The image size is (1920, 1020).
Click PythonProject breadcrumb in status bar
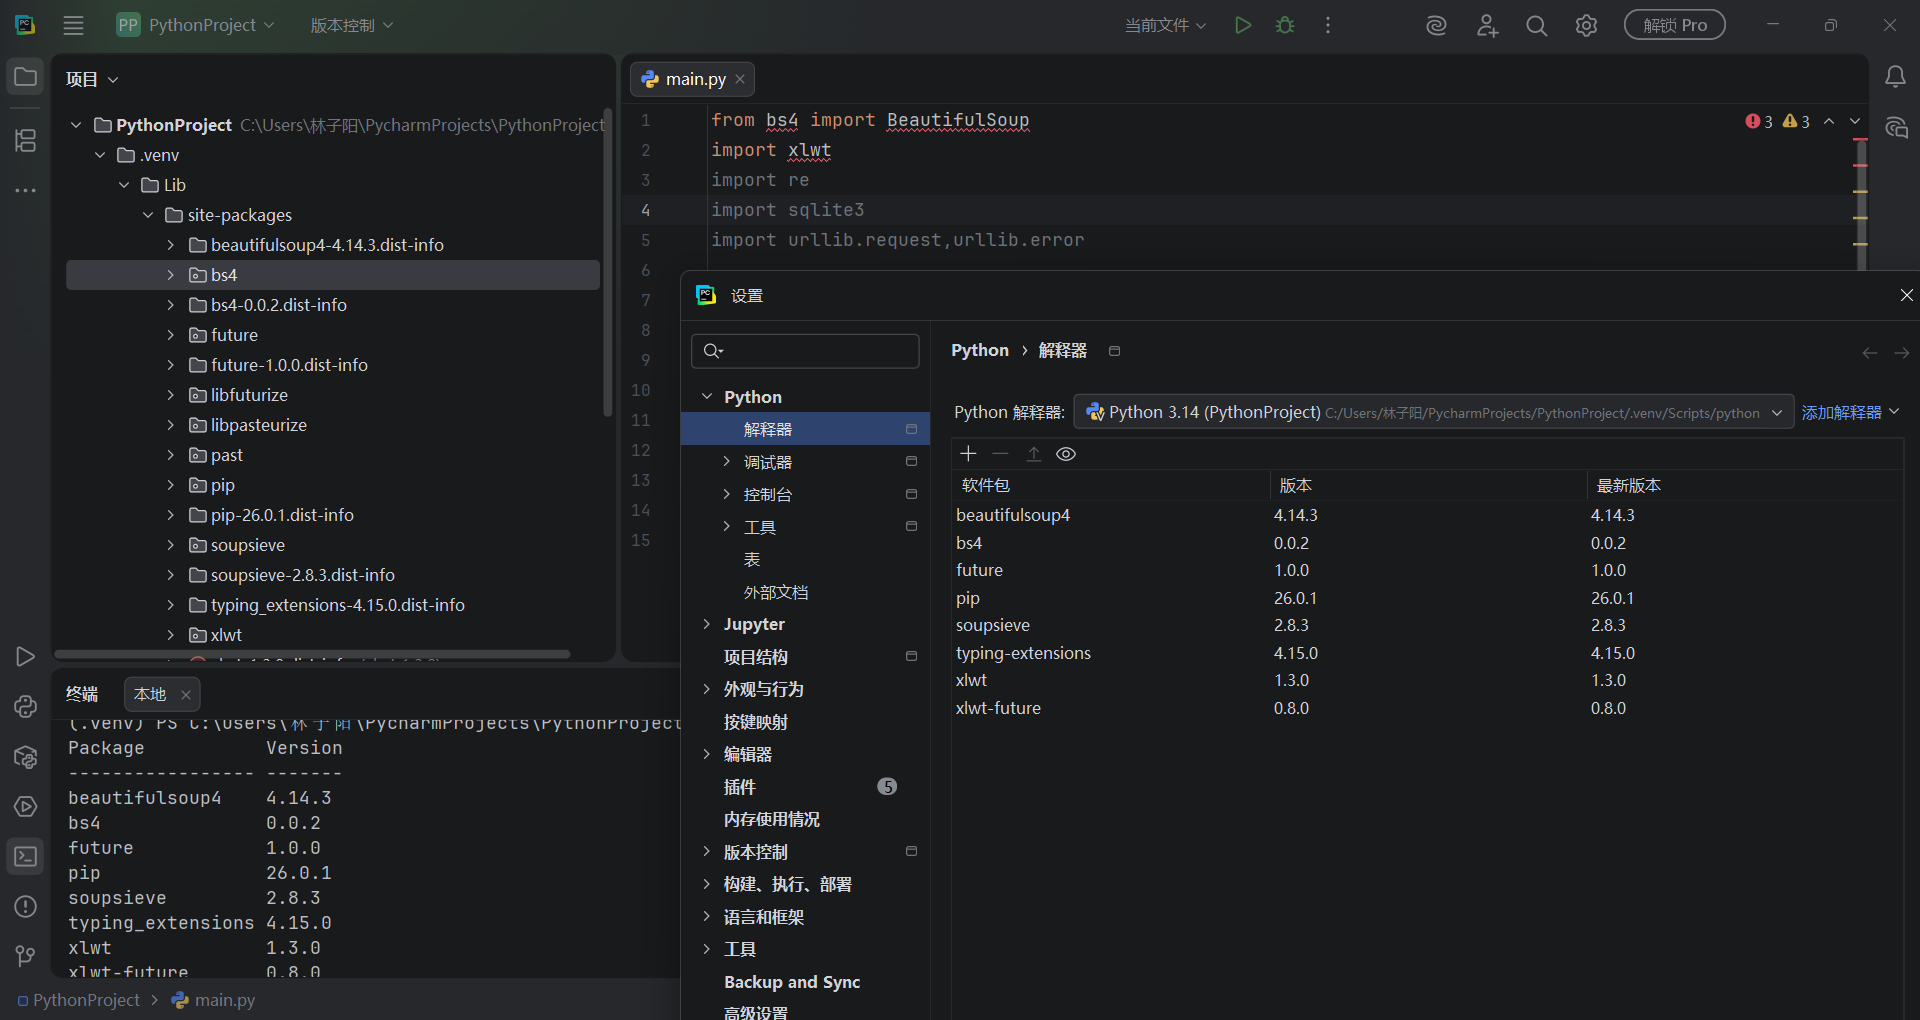[x=78, y=1000]
